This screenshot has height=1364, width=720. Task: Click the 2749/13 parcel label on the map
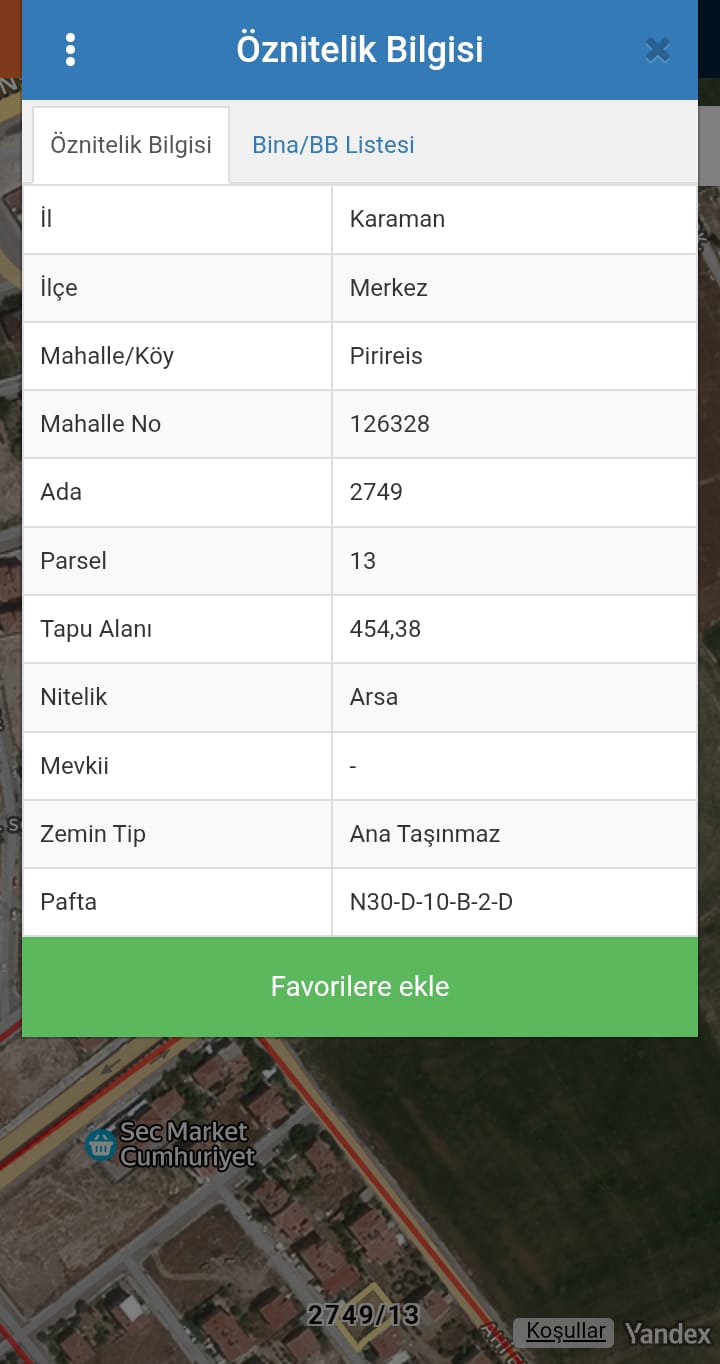click(x=363, y=1314)
